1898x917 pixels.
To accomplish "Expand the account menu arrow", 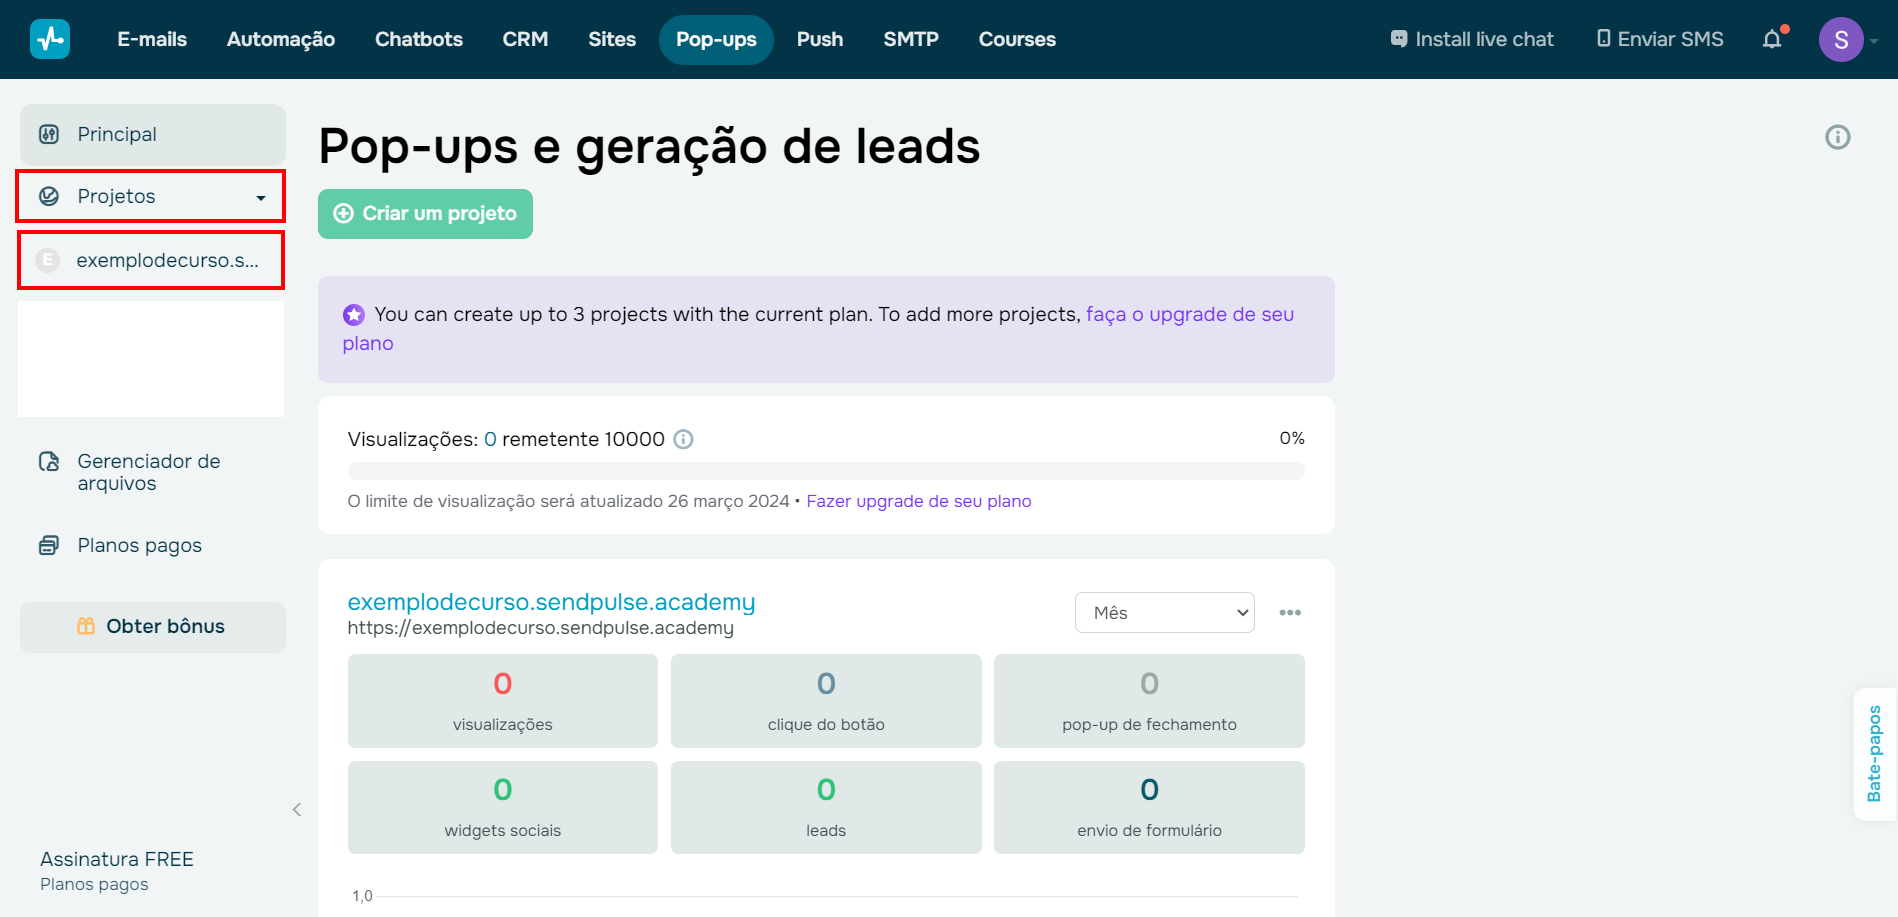I will [x=1874, y=41].
